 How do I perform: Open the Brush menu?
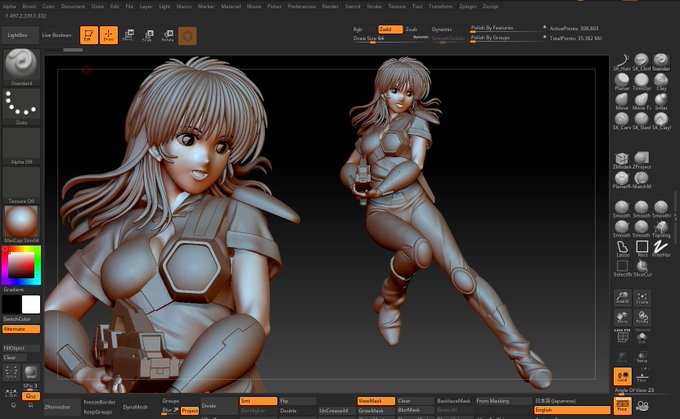(x=29, y=7)
